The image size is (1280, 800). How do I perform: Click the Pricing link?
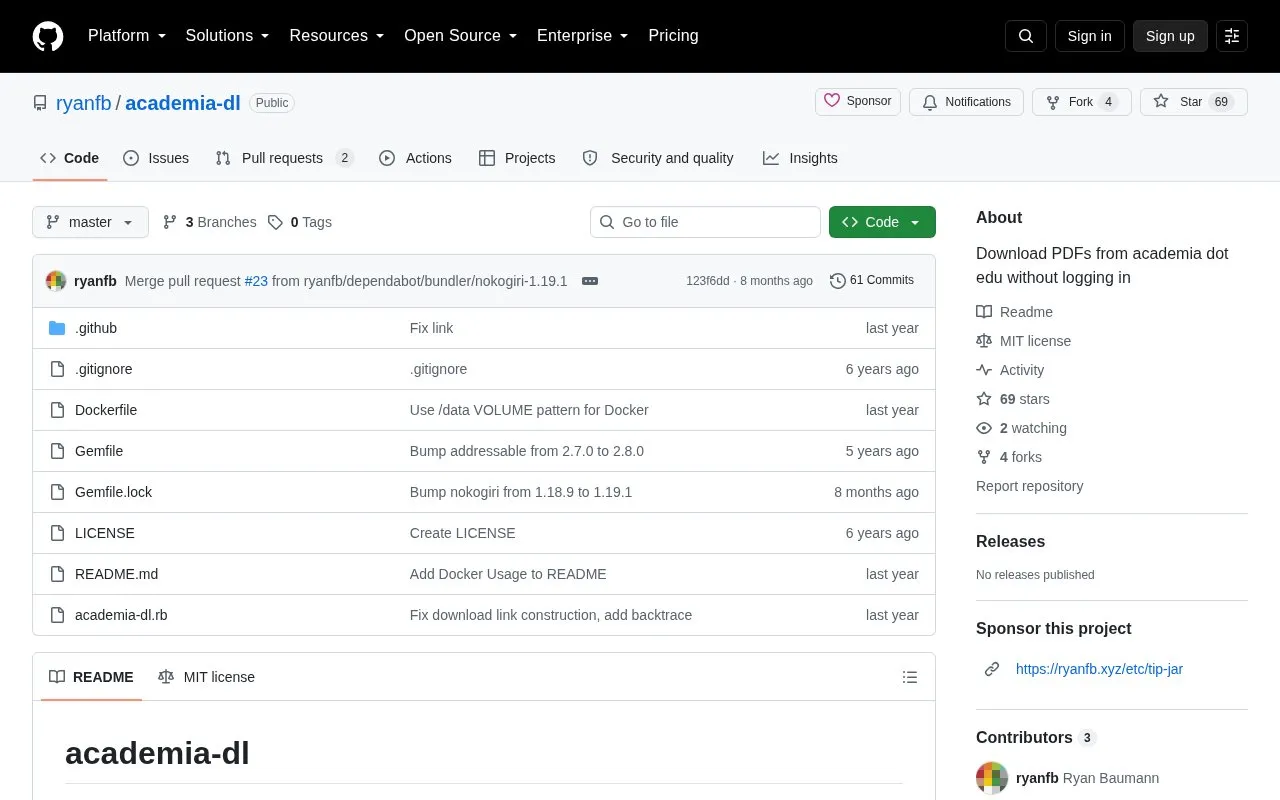coord(673,36)
